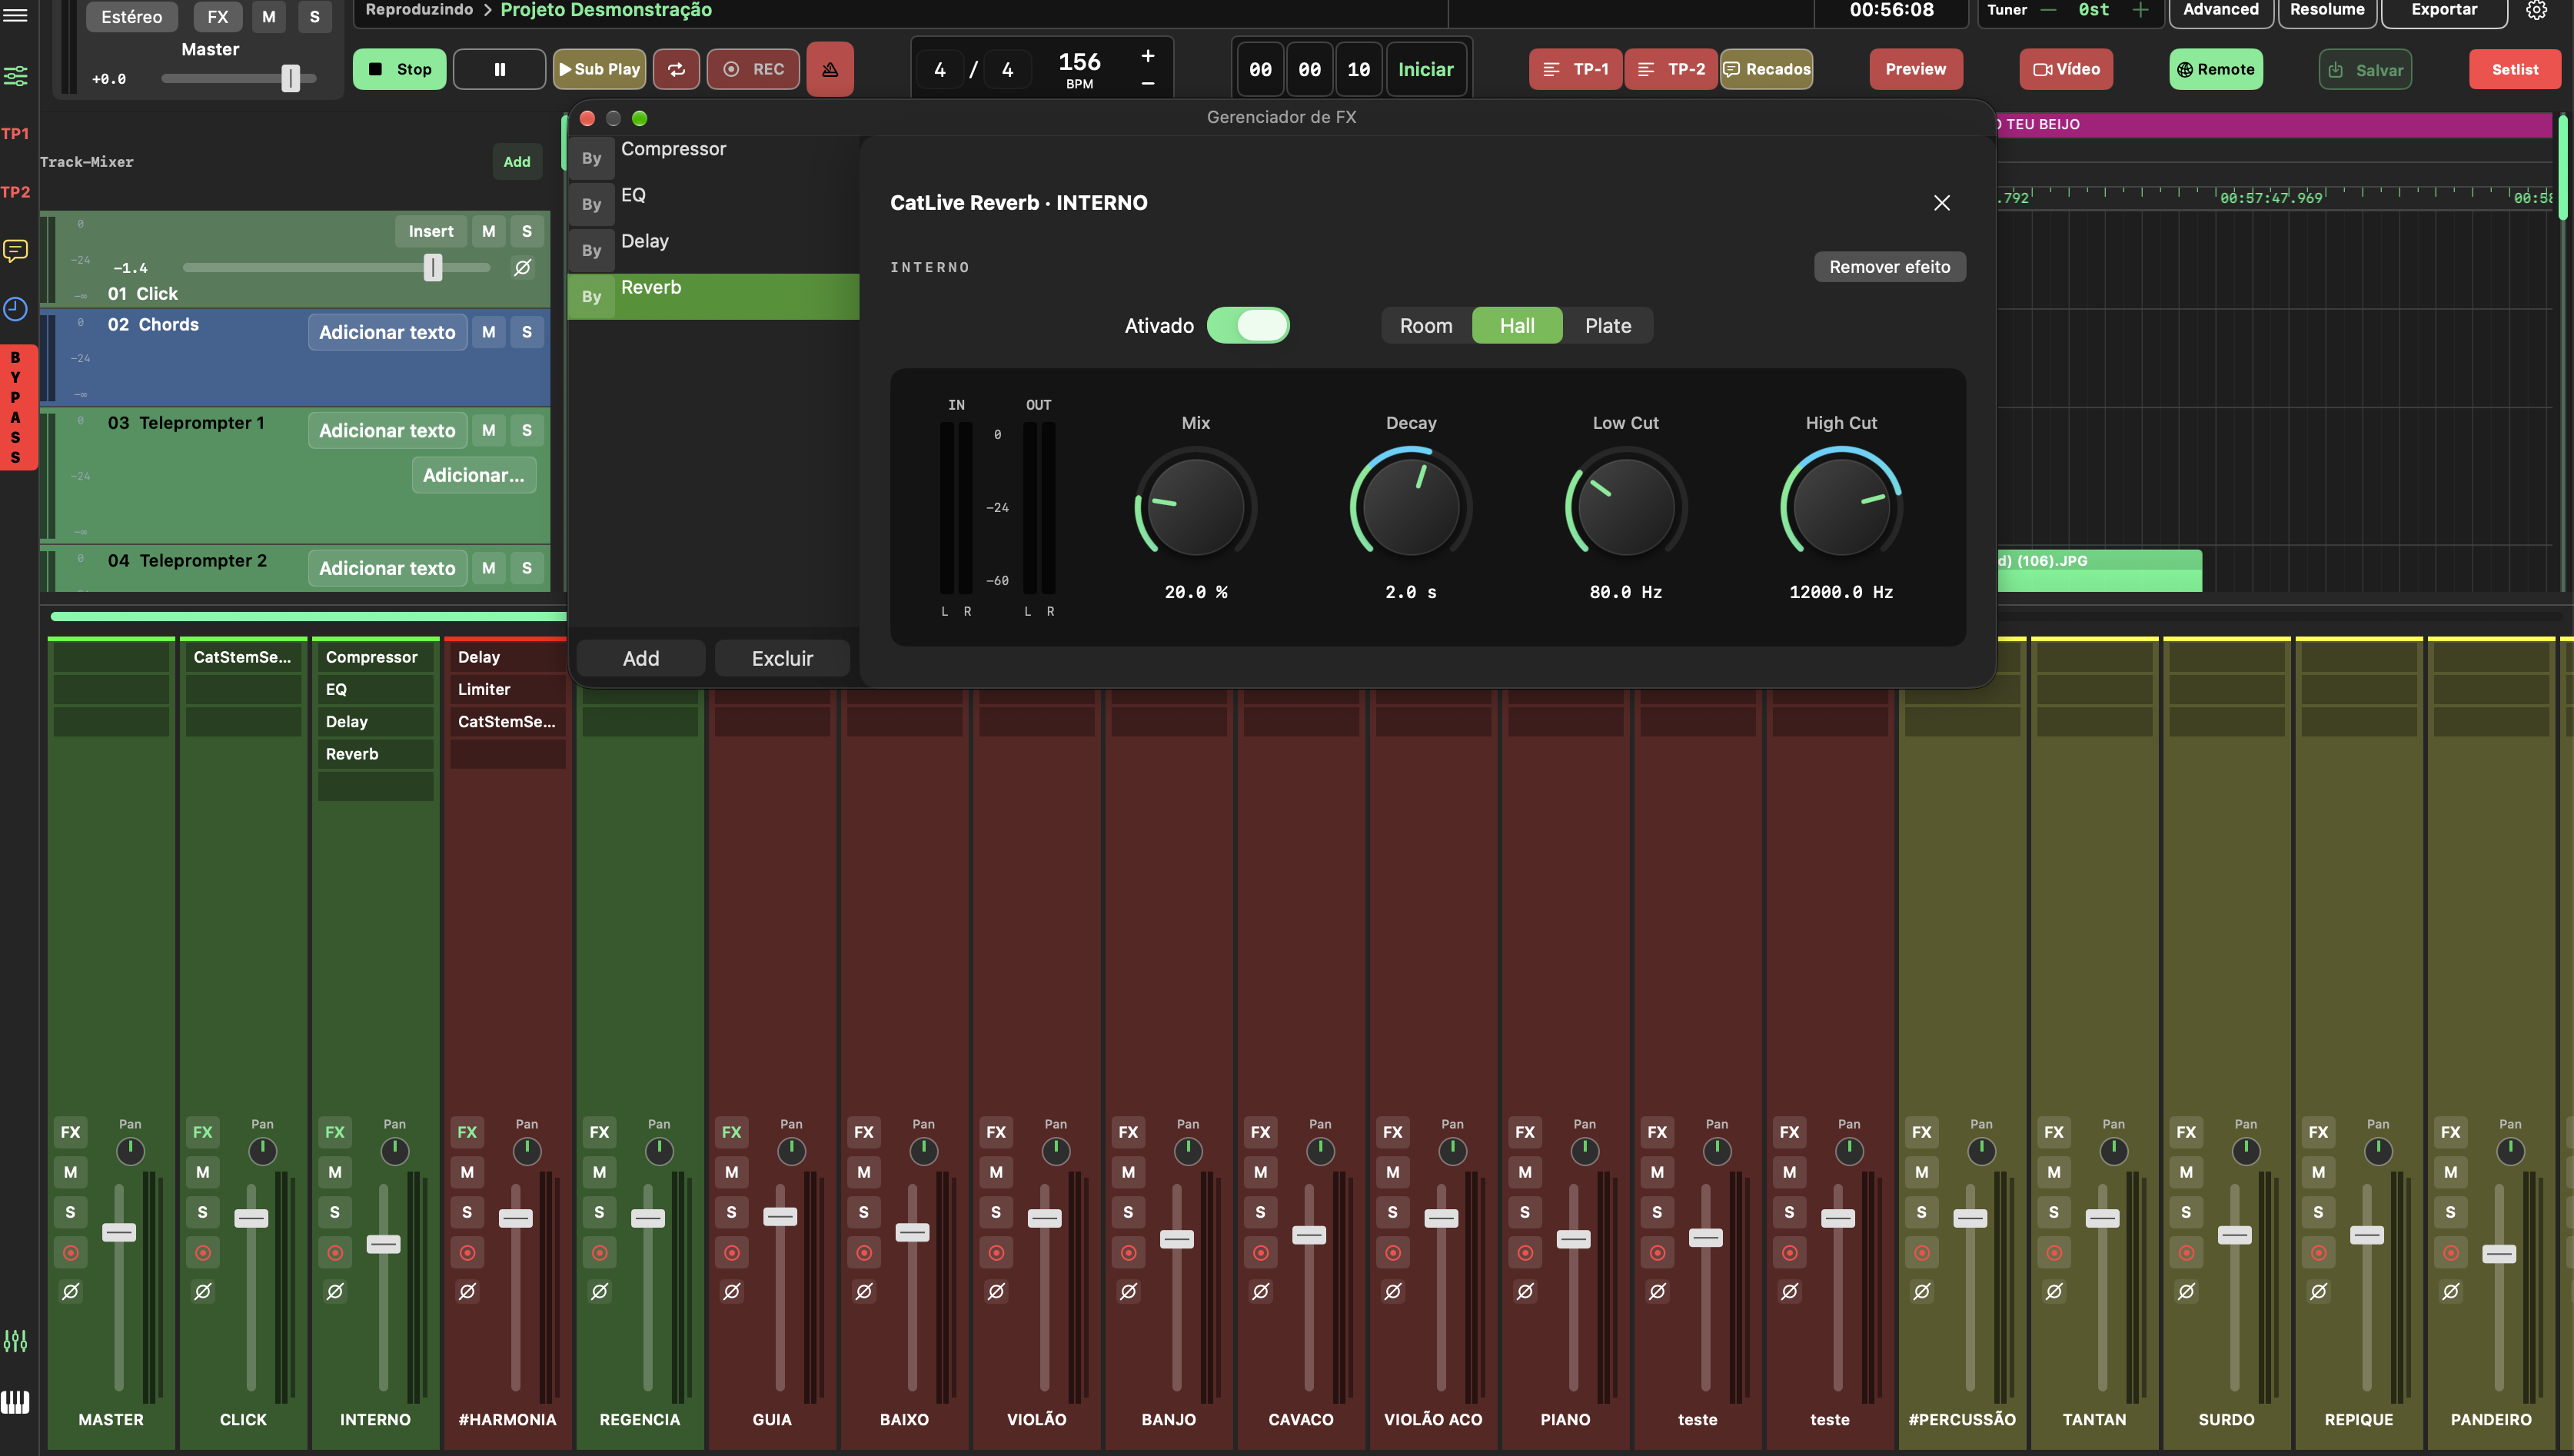Click the settings gear icon

click(2536, 10)
